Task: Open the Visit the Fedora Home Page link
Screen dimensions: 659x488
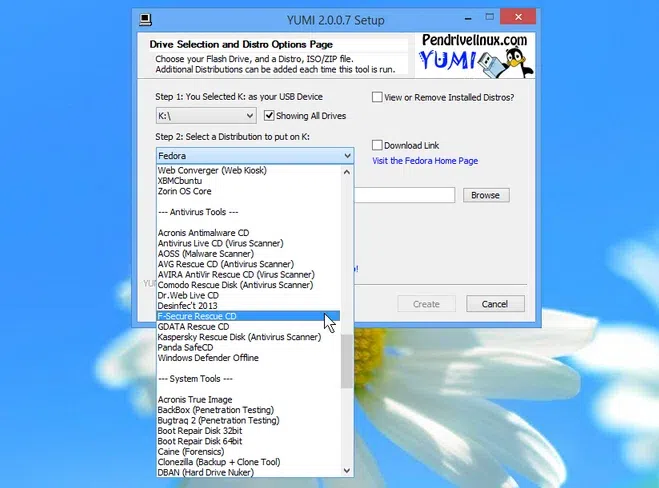Action: [x=425, y=161]
